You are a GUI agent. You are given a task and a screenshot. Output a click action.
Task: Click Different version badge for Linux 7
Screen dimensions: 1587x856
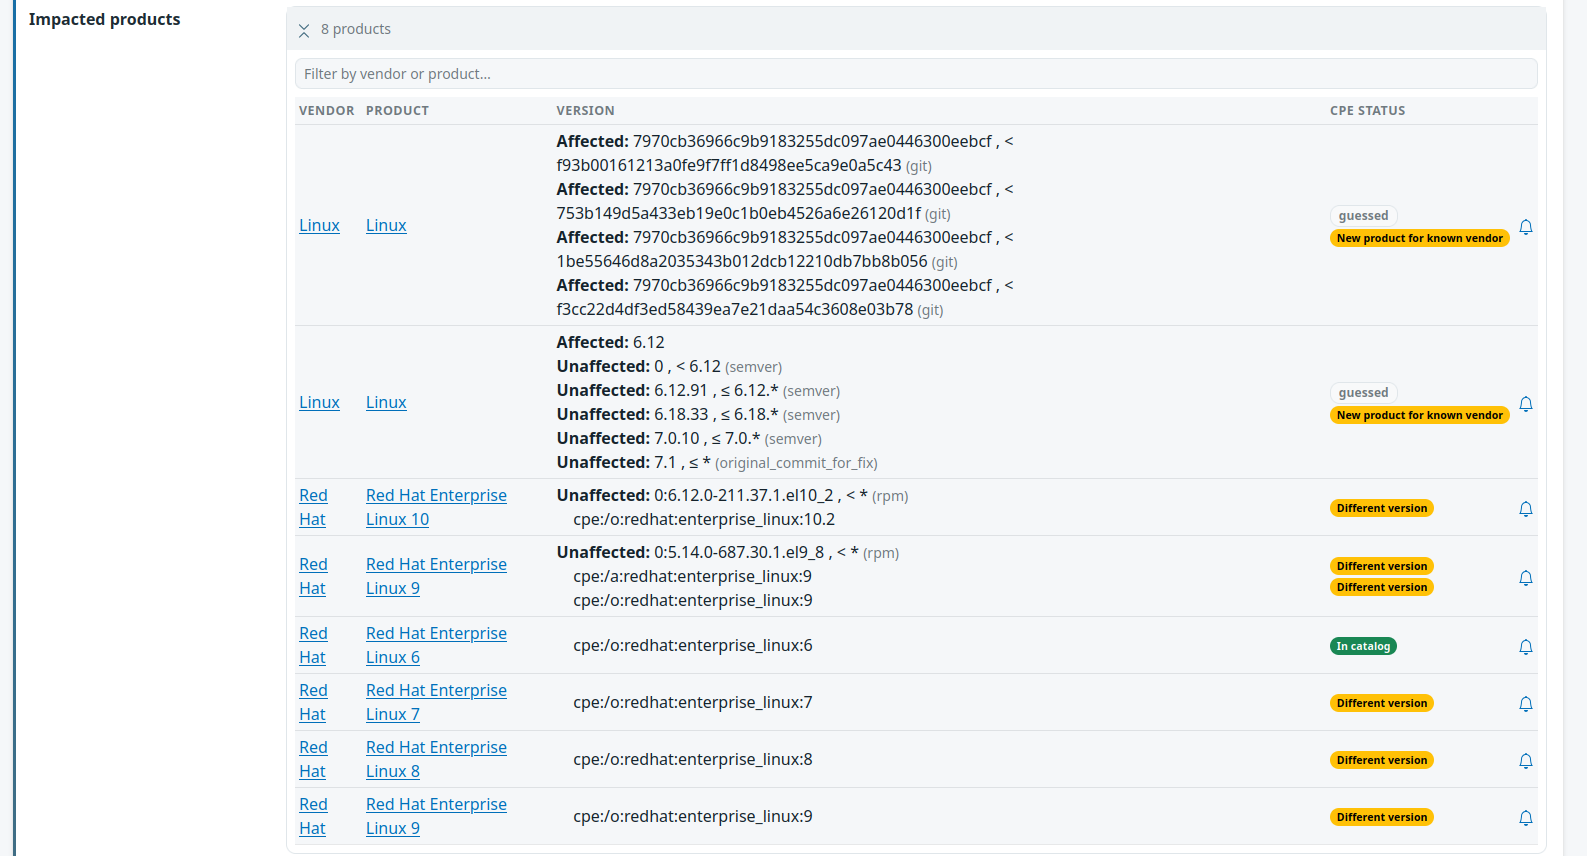[1382, 703]
